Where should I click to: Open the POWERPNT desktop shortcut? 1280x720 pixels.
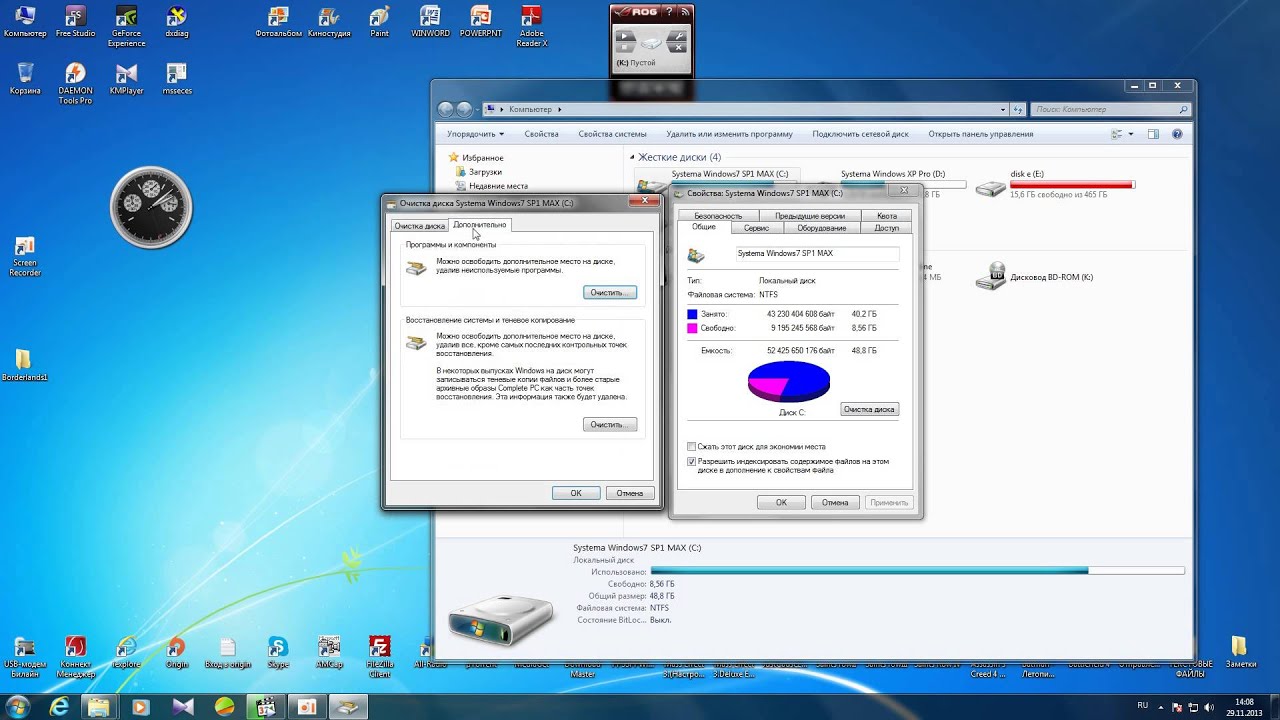[x=481, y=21]
